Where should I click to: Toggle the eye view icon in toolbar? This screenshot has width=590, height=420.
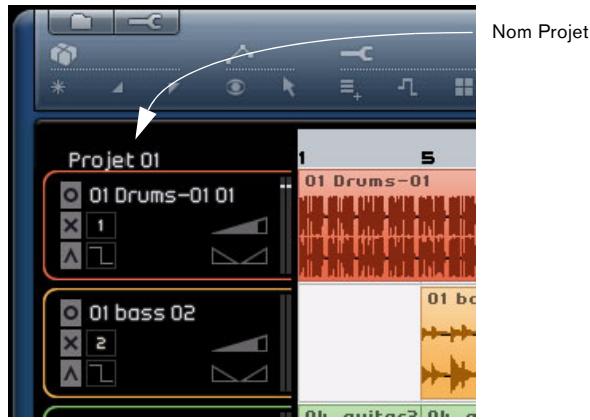(236, 87)
